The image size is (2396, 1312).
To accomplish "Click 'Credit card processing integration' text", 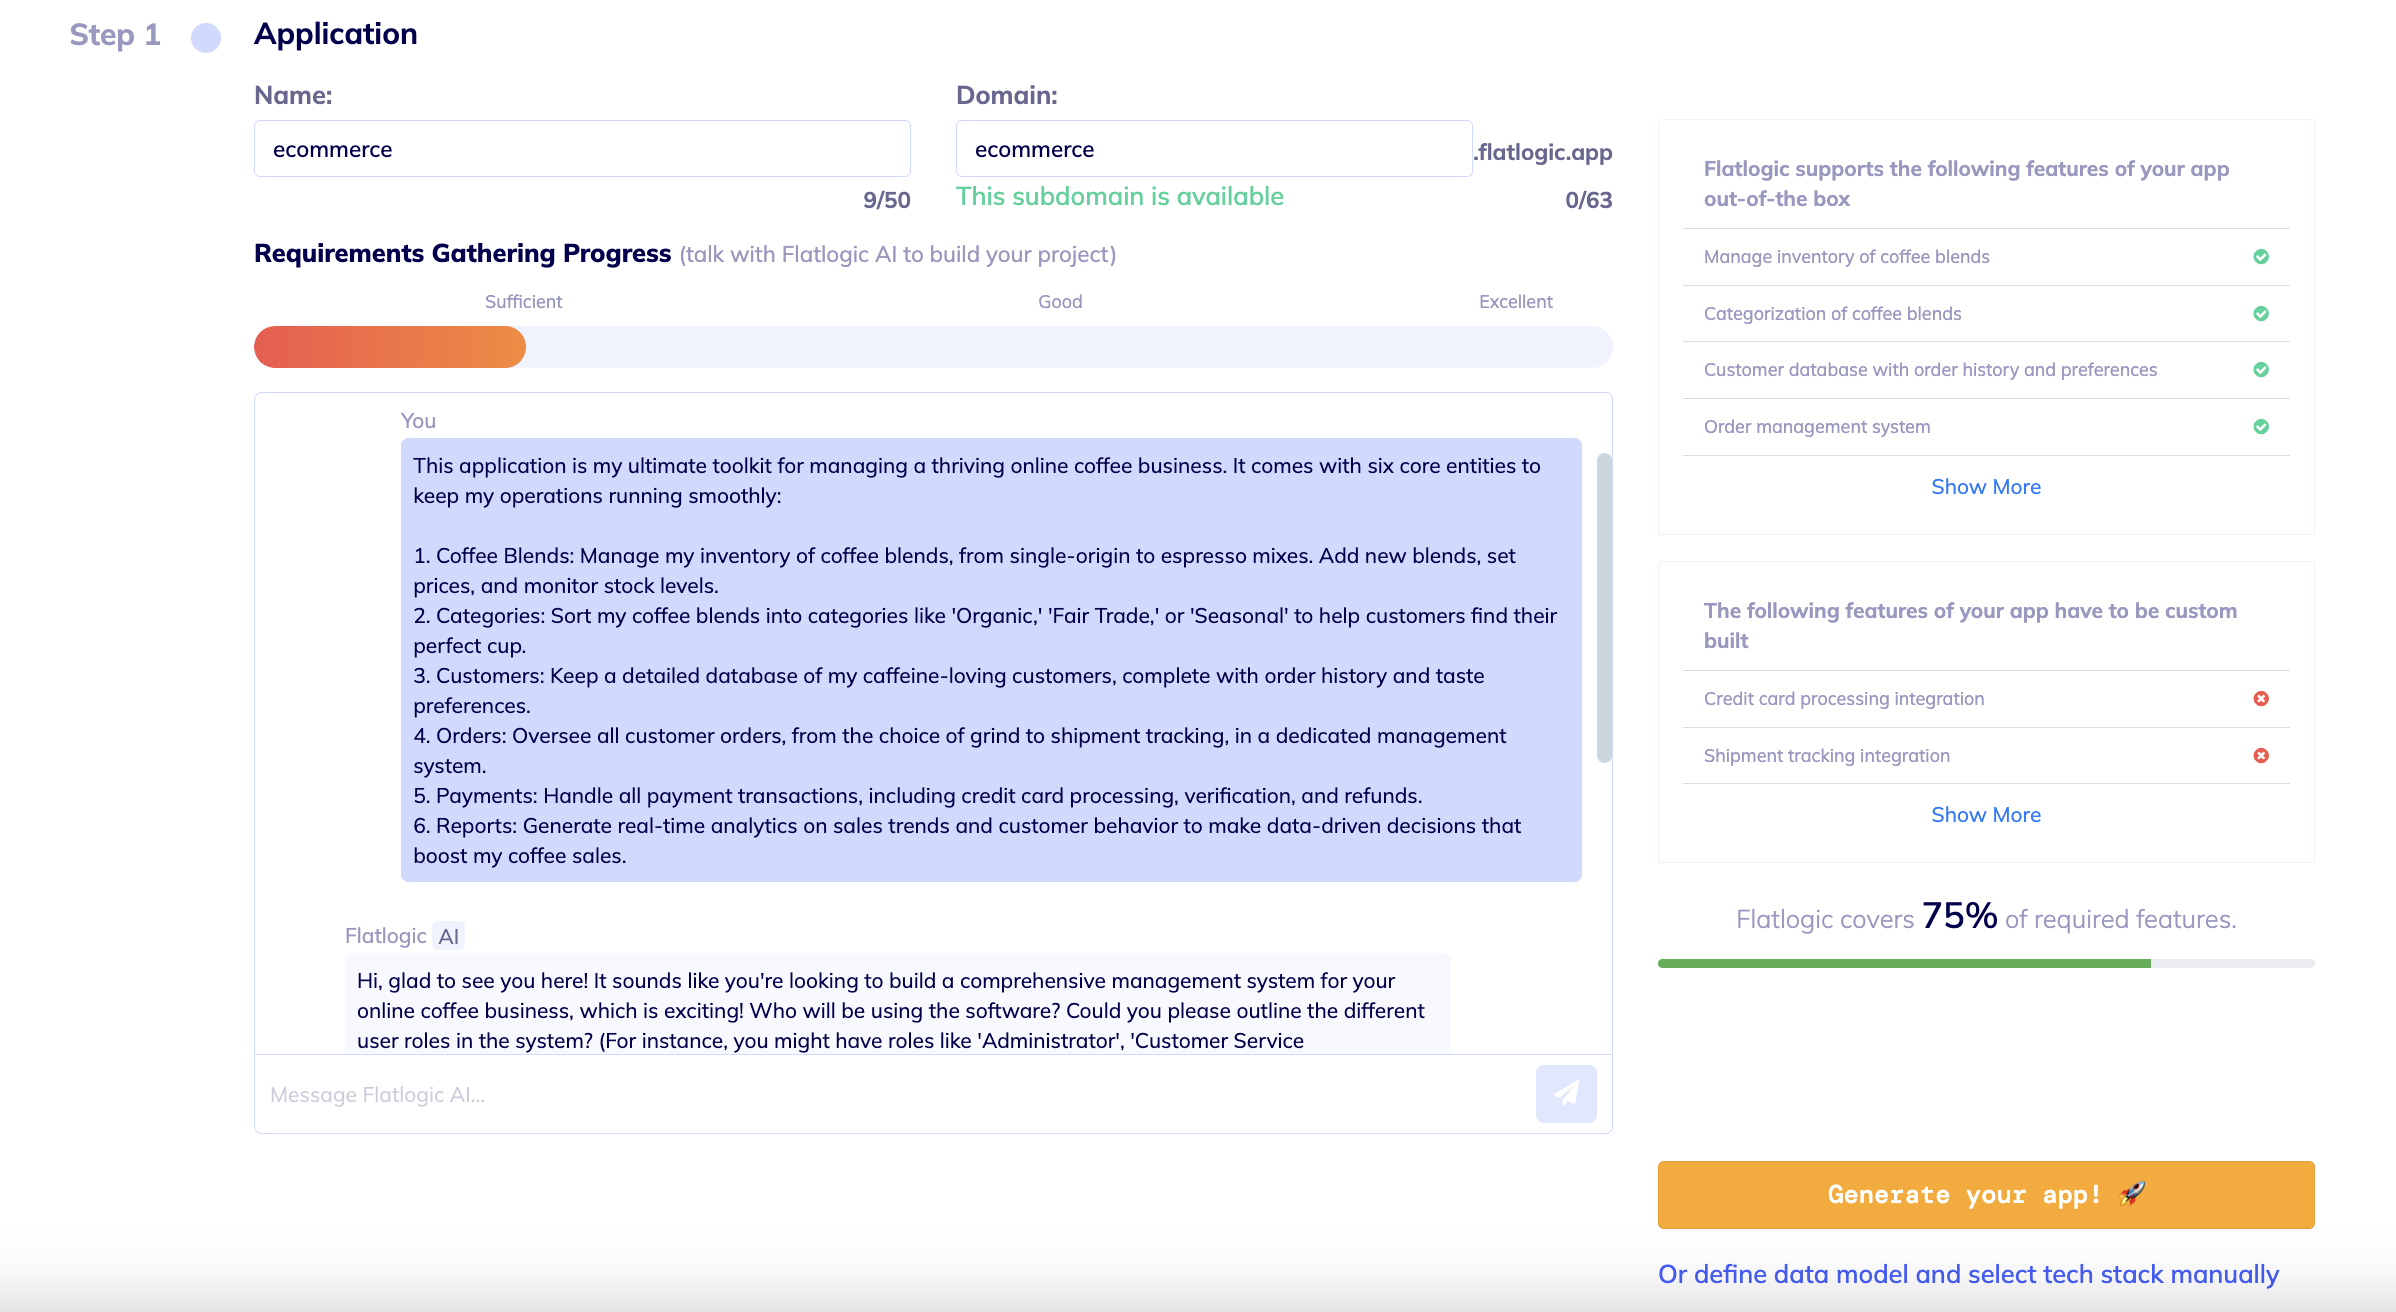I will [x=1844, y=699].
